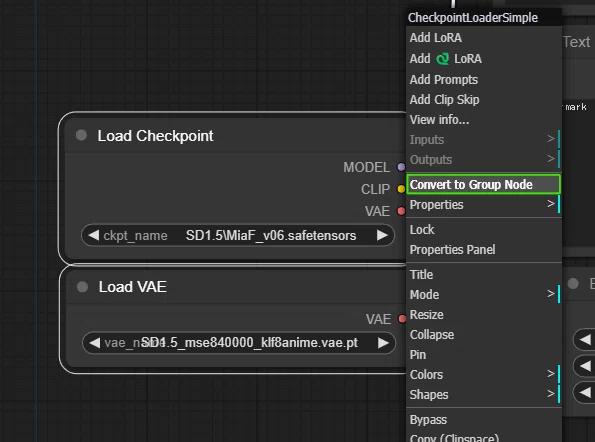Click the Load Checkpoint node collapse dot
Screen dimensions: 595x442
pyautogui.click(x=81, y=135)
